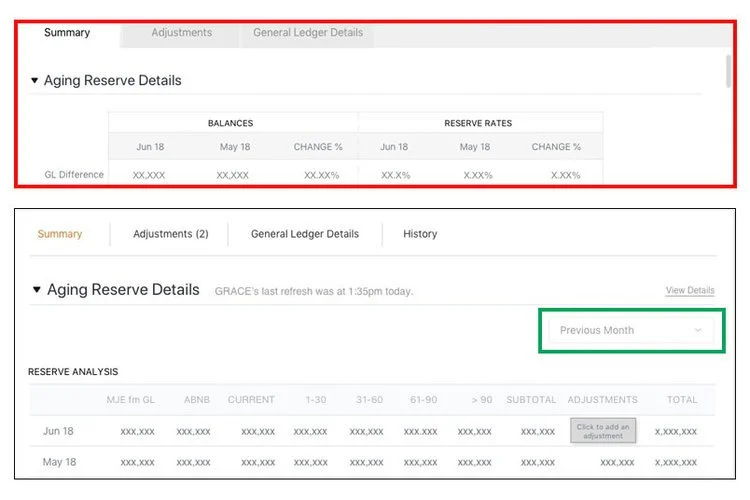Open the View Details link
This screenshot has height=500, width=750.
(x=690, y=290)
